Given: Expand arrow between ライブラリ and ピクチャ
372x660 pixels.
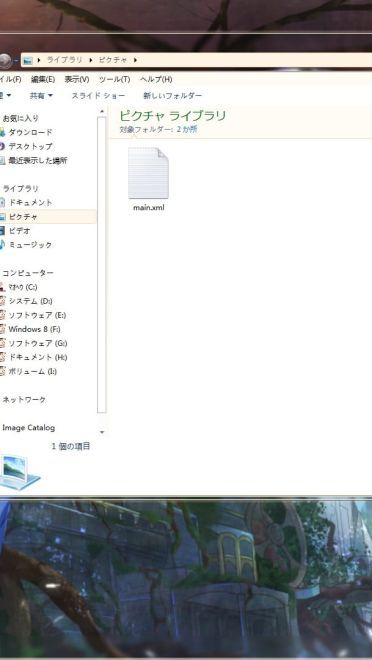Looking at the screenshot, I should 91,60.
